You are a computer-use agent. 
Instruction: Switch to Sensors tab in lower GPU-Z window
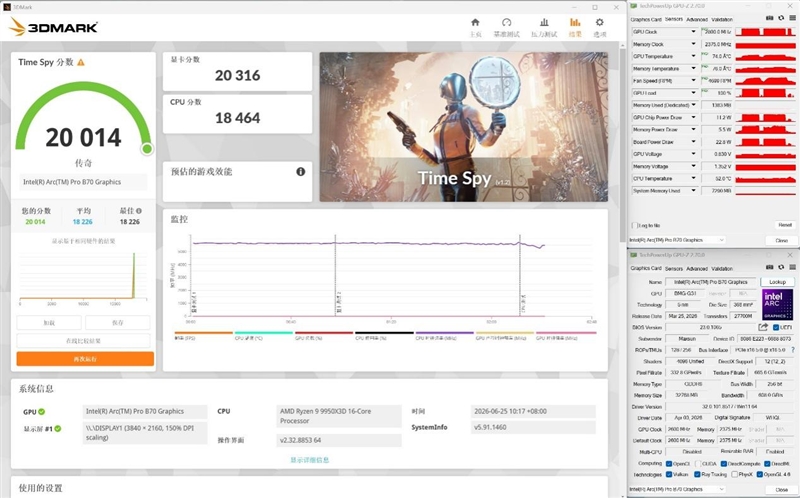[673, 268]
